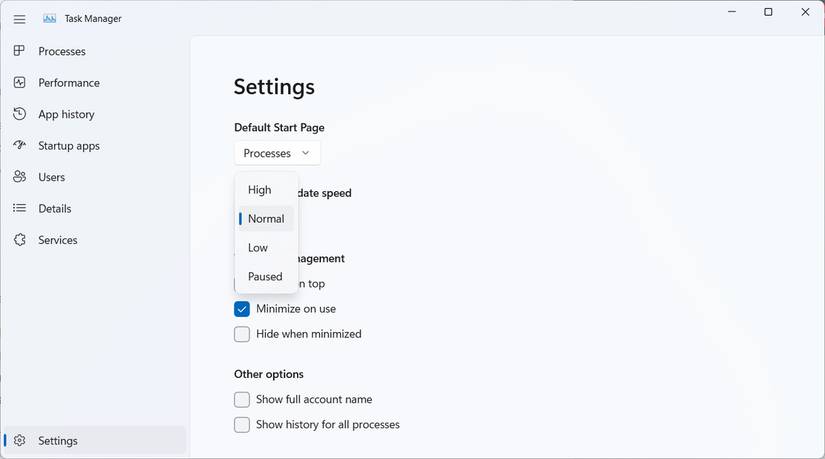Select Paused update speed option
825x459 pixels.
pos(265,277)
